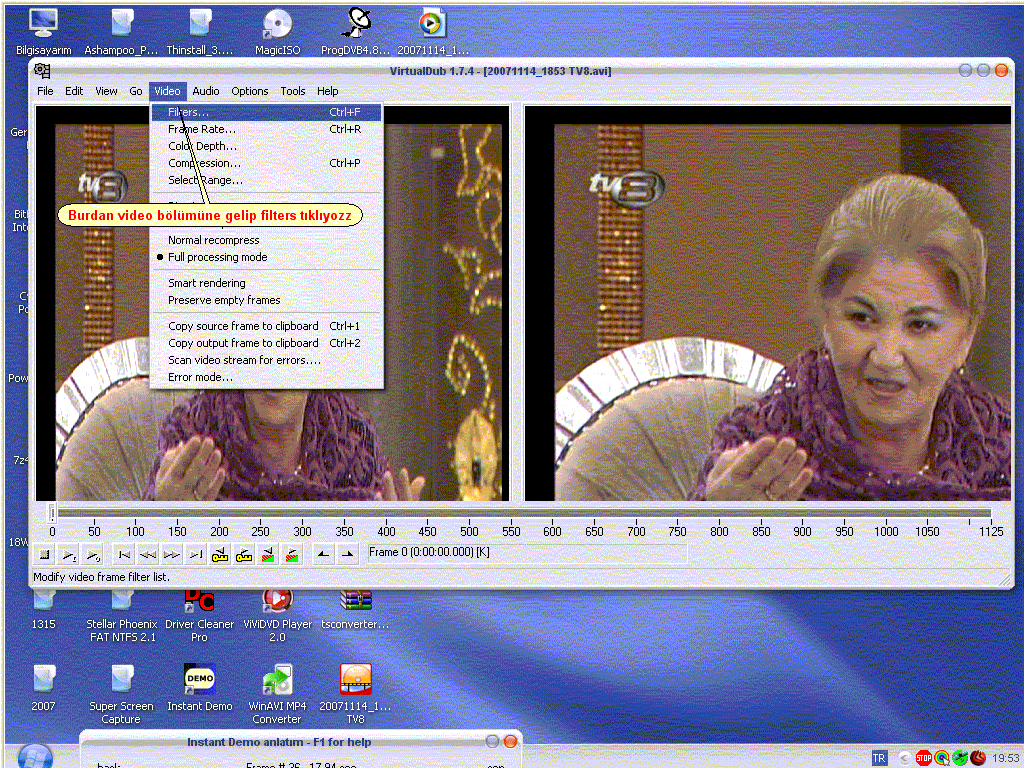Click the scene forward scan icon
This screenshot has width=1024, height=768.
point(293,555)
